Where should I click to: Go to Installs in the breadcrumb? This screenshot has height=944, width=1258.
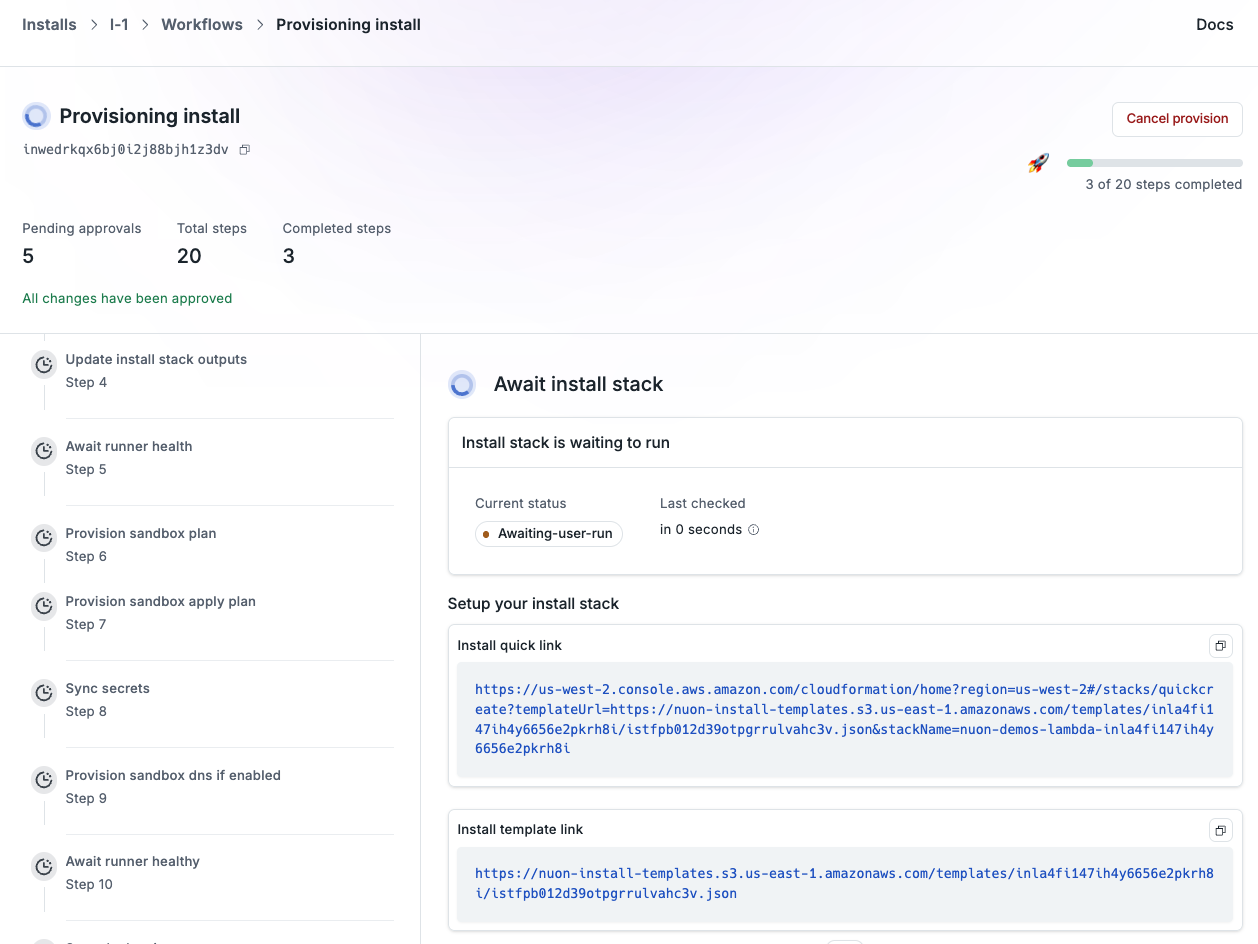(x=49, y=25)
